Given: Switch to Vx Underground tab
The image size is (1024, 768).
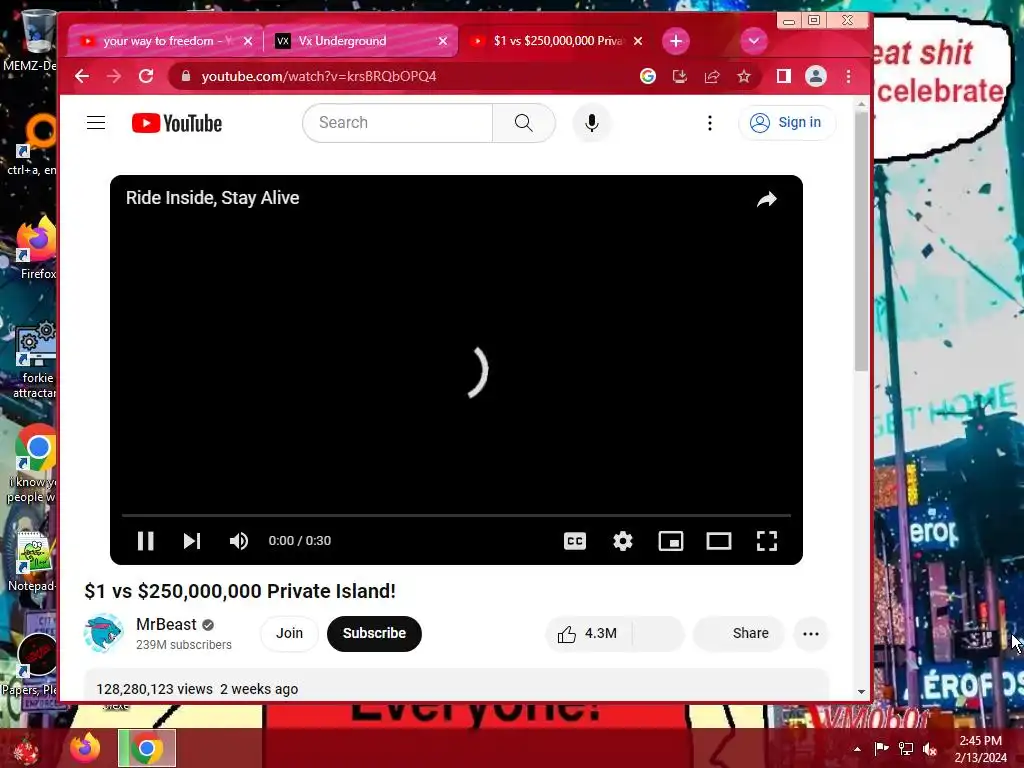Looking at the screenshot, I should (361, 41).
